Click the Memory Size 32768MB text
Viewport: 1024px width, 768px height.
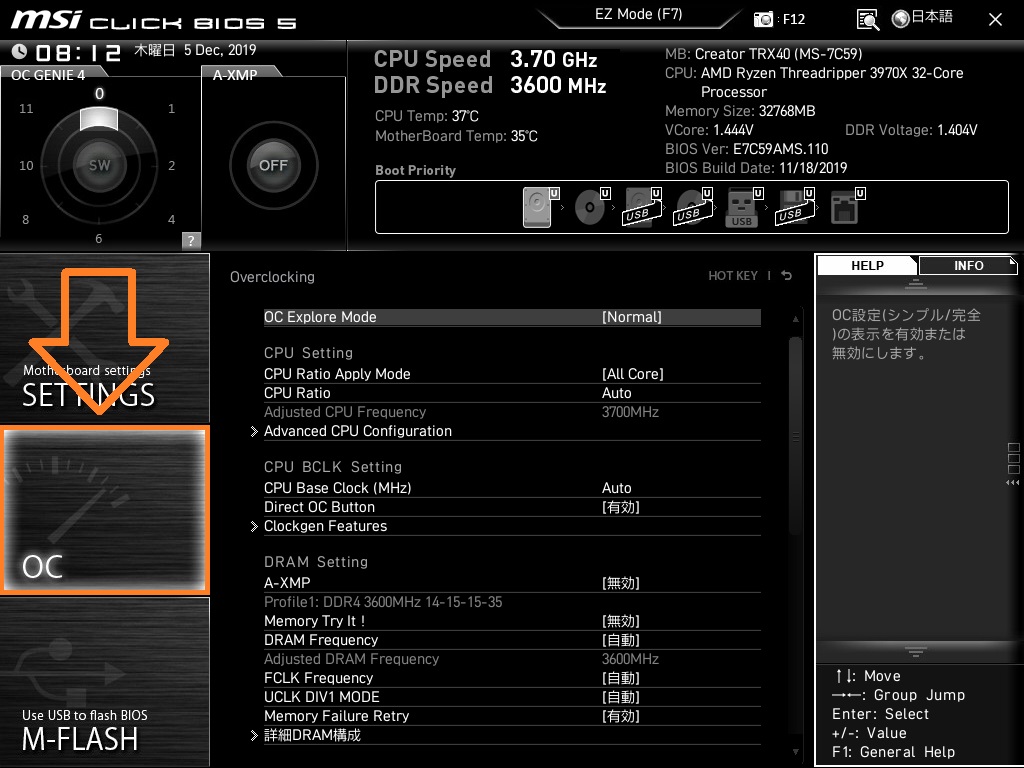(x=740, y=111)
